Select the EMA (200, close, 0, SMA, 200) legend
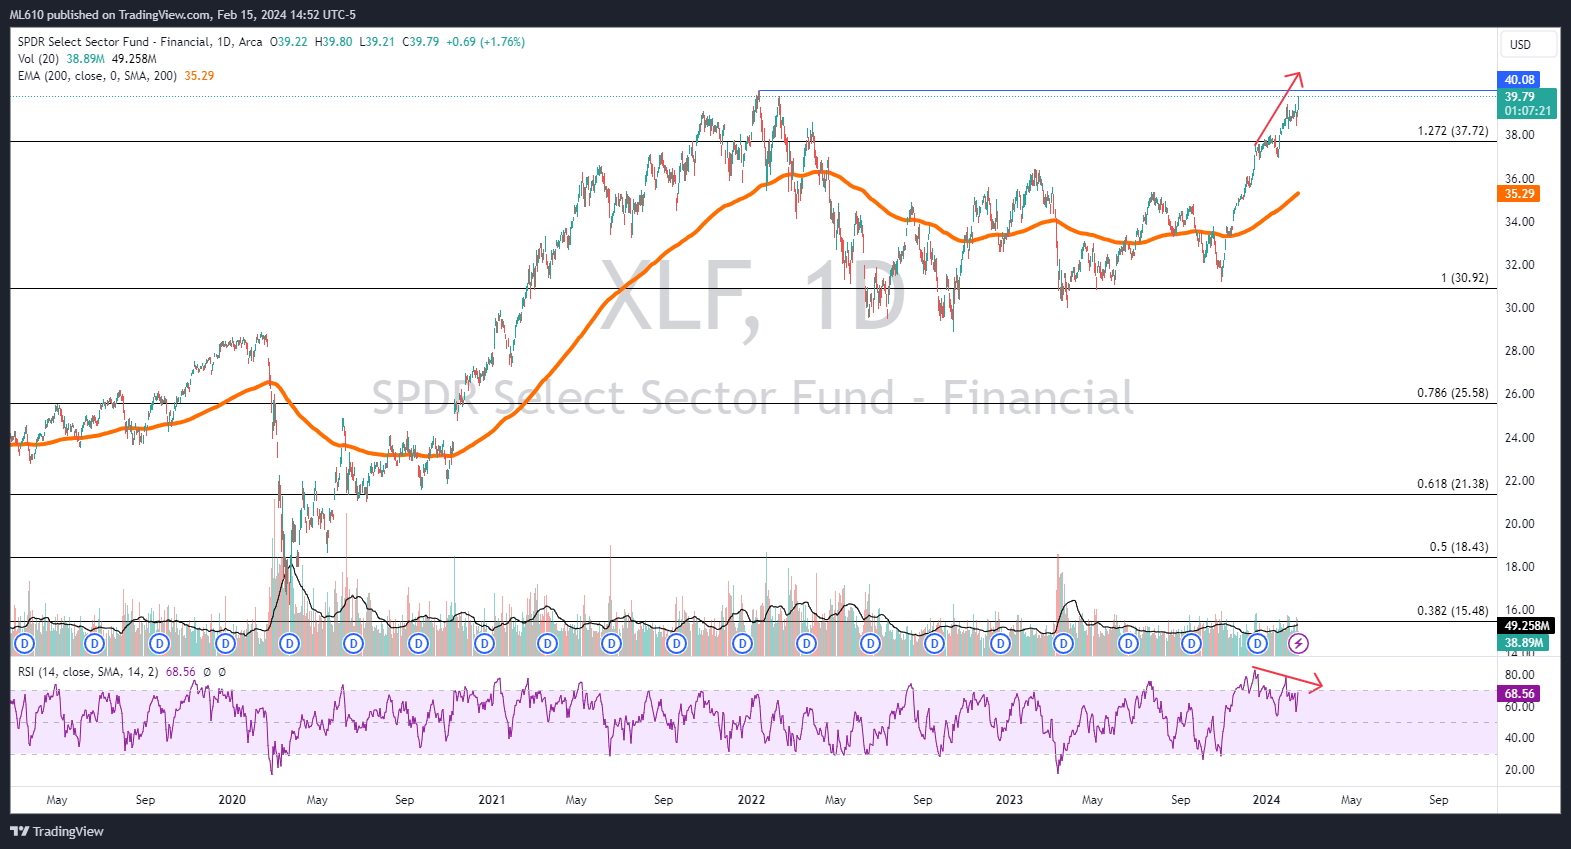 coord(97,76)
